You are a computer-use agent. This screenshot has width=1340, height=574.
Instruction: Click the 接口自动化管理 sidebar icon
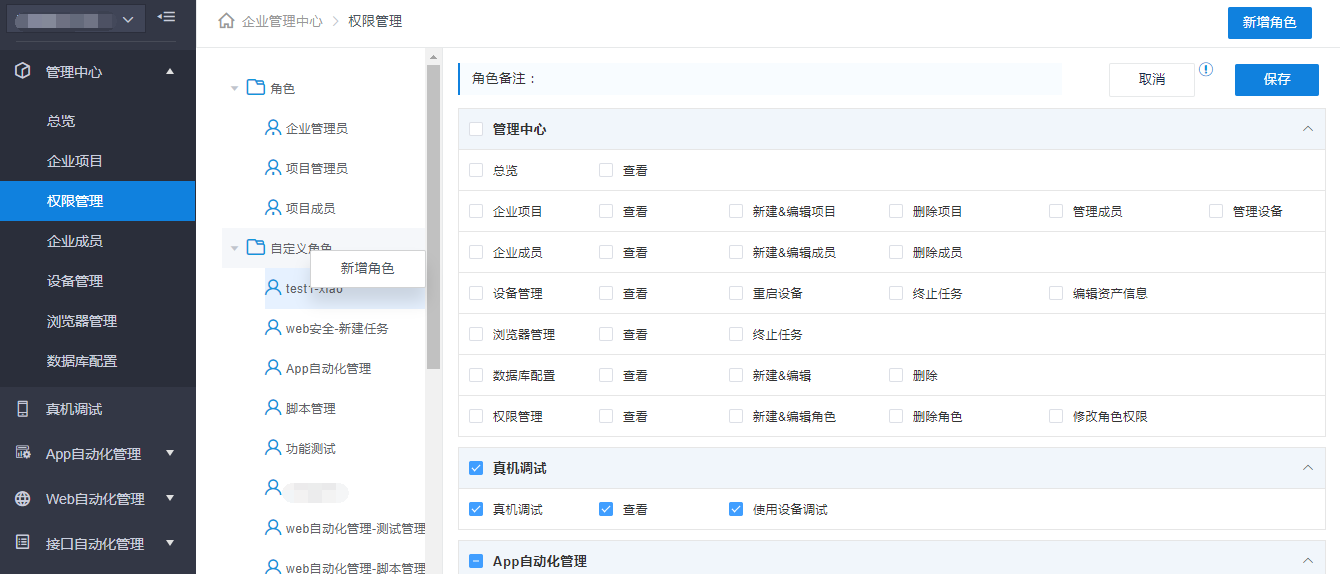pyautogui.click(x=23, y=543)
